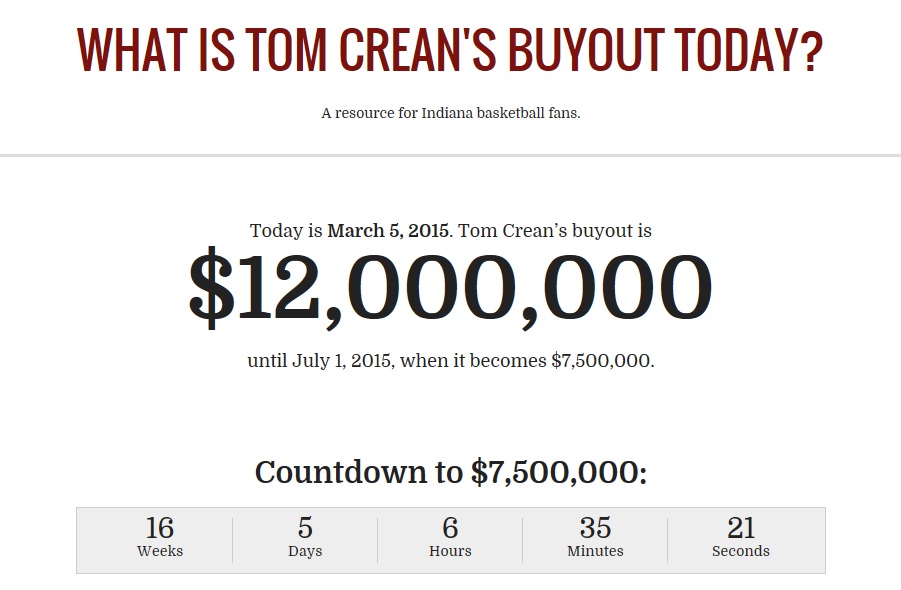Click the large $12,000,000 buyout amount
Viewport: 901px width, 590px height.
pyautogui.click(x=450, y=288)
